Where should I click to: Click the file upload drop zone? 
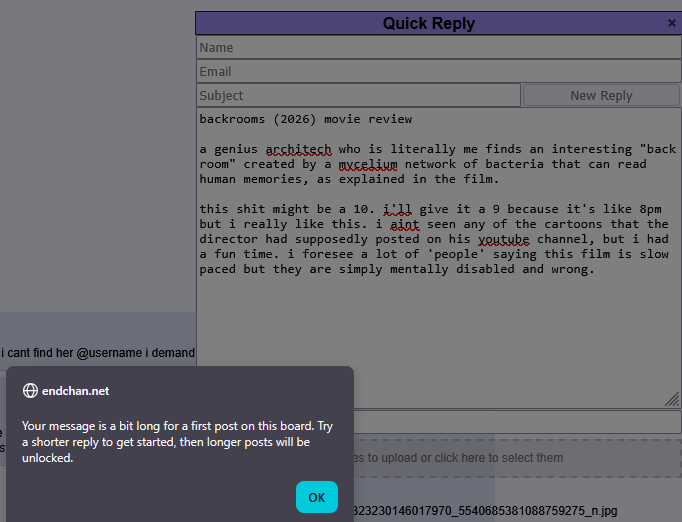pos(518,458)
